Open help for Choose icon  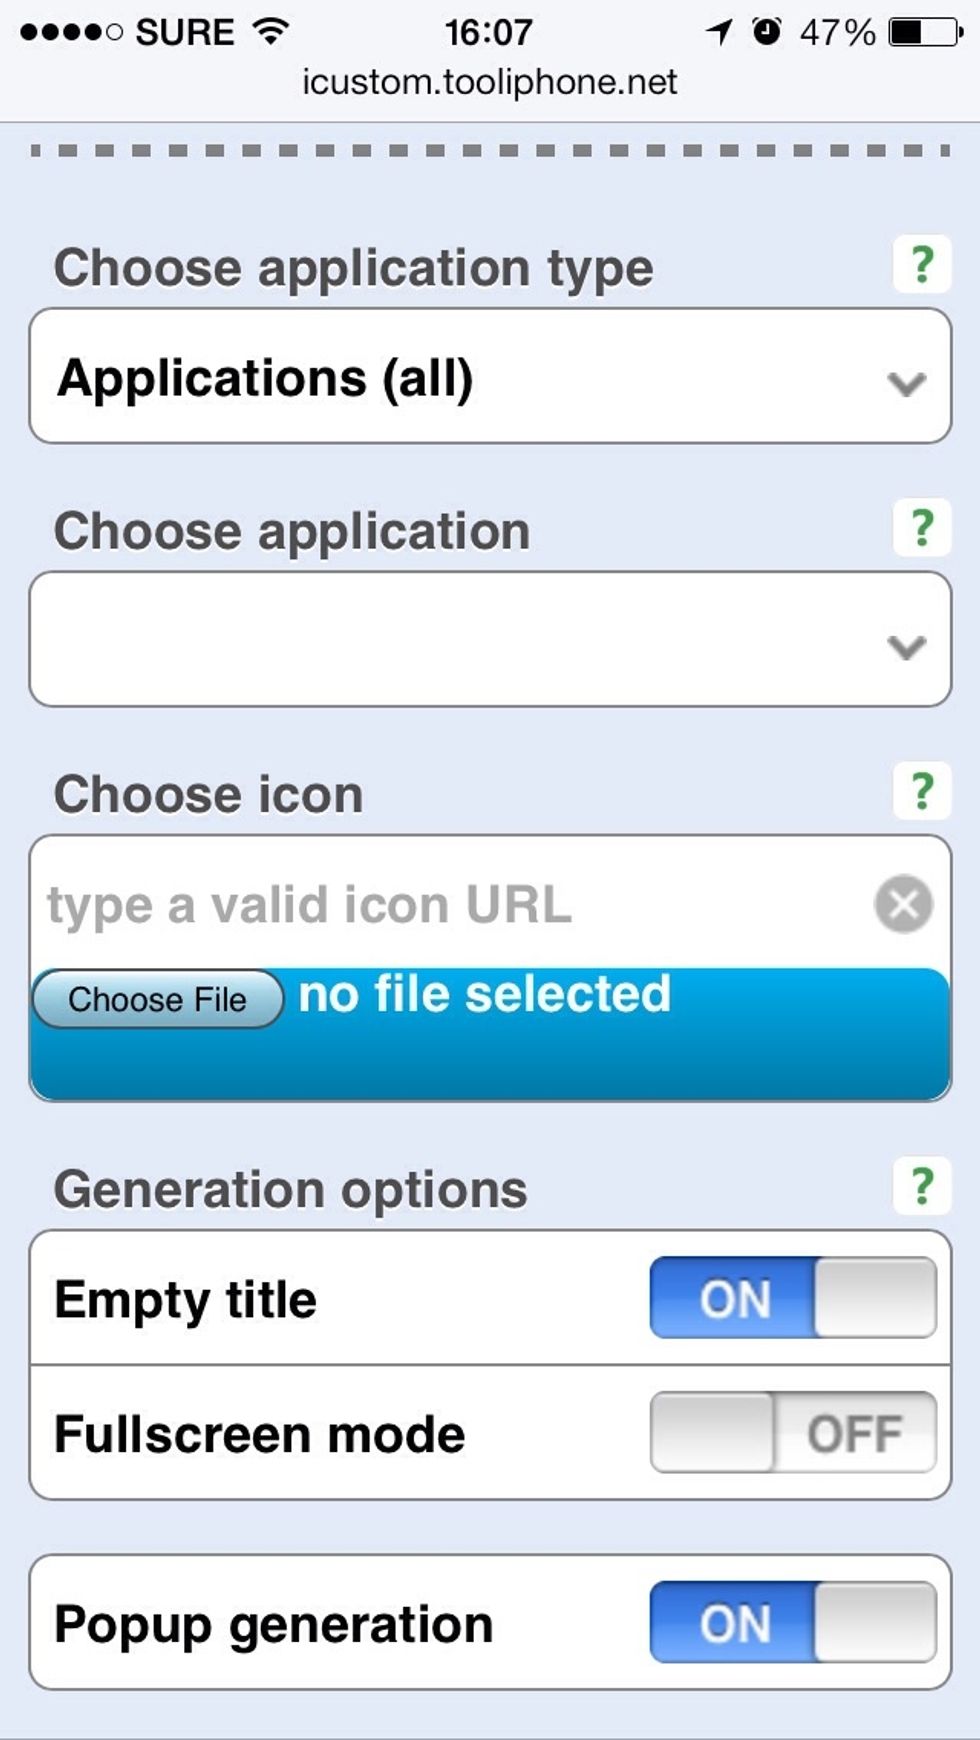click(921, 791)
